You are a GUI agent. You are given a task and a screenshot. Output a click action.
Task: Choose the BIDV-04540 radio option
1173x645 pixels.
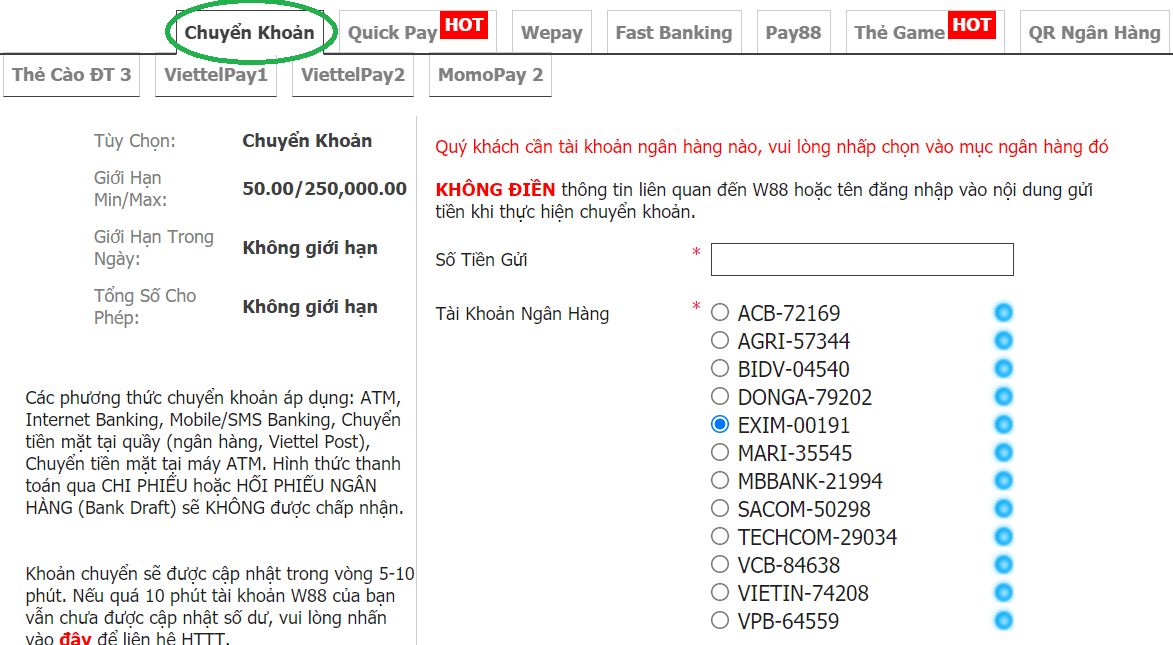[720, 368]
